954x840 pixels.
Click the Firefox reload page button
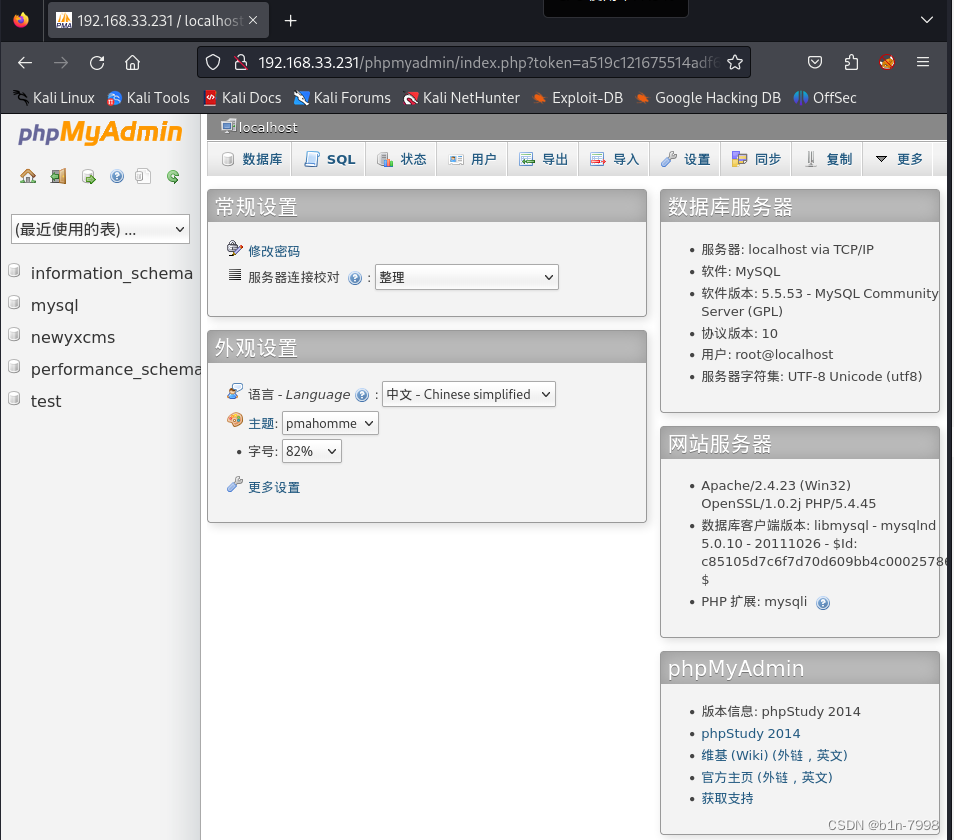pyautogui.click(x=97, y=63)
